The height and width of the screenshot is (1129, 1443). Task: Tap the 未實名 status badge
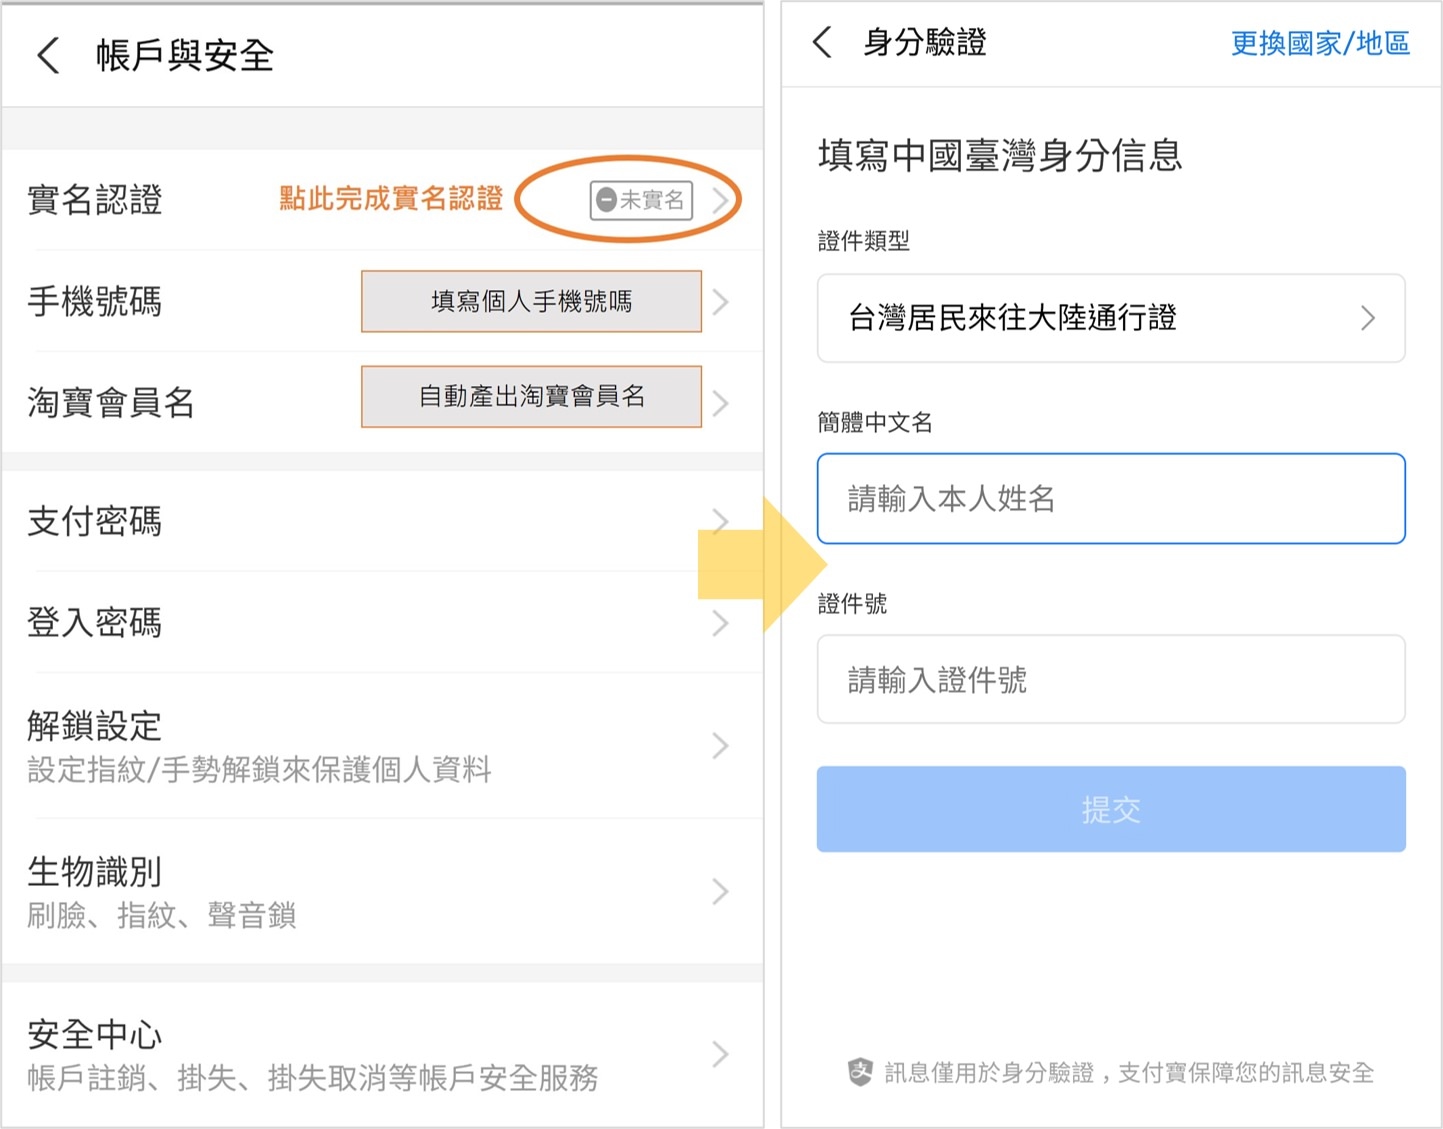tap(641, 200)
